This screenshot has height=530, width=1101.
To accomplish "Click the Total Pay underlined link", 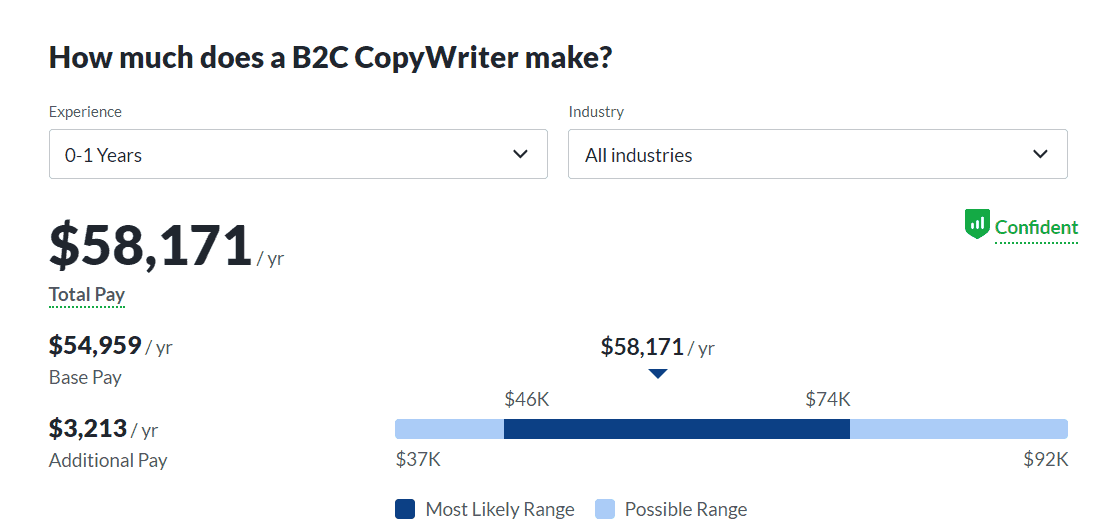I will (x=87, y=295).
